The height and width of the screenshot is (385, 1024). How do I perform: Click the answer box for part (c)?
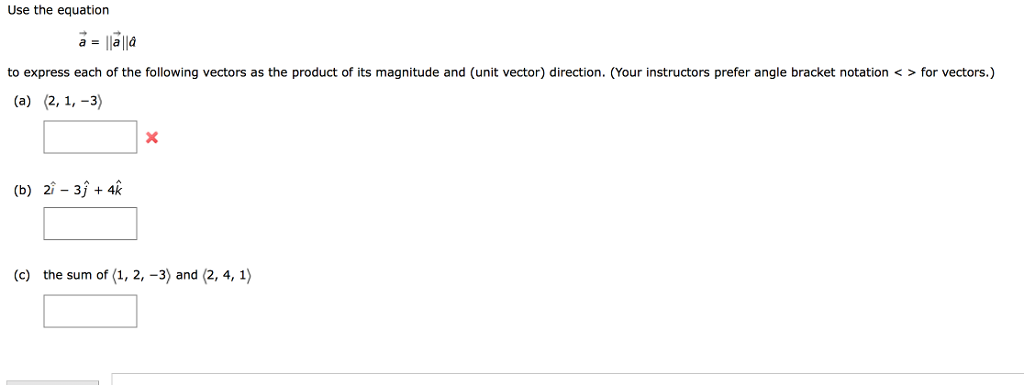[x=90, y=311]
